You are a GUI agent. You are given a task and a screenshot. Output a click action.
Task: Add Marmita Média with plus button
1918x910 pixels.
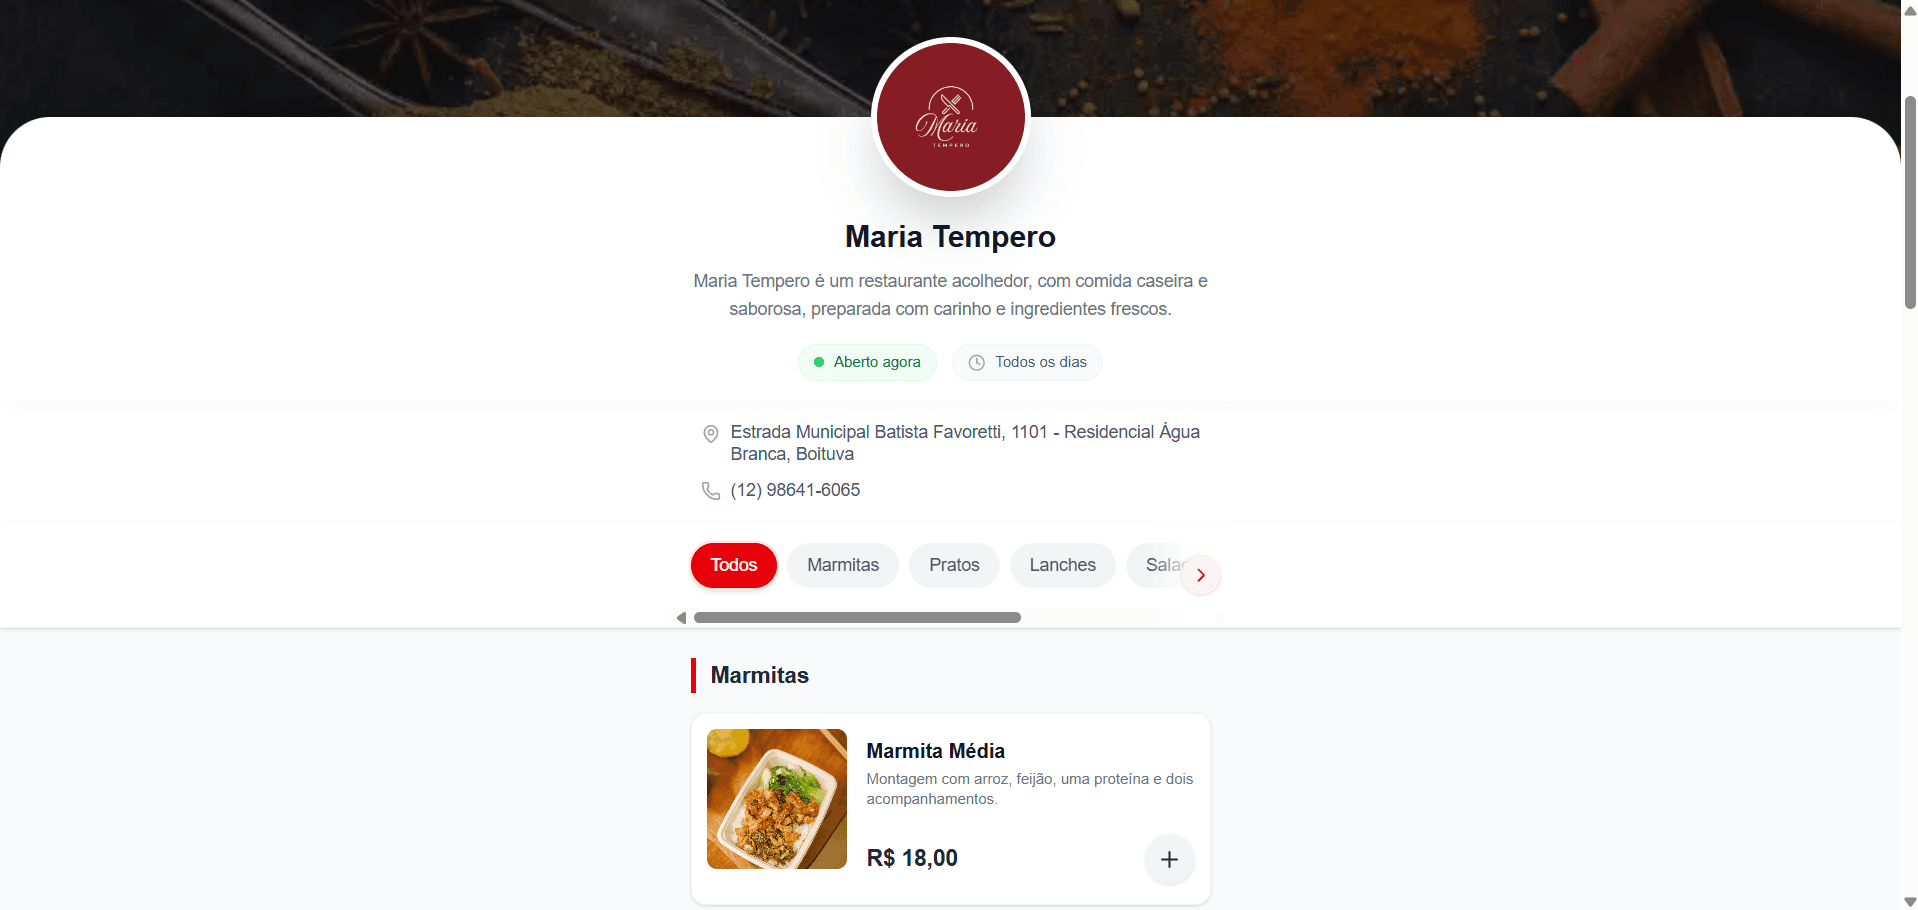[1169, 859]
